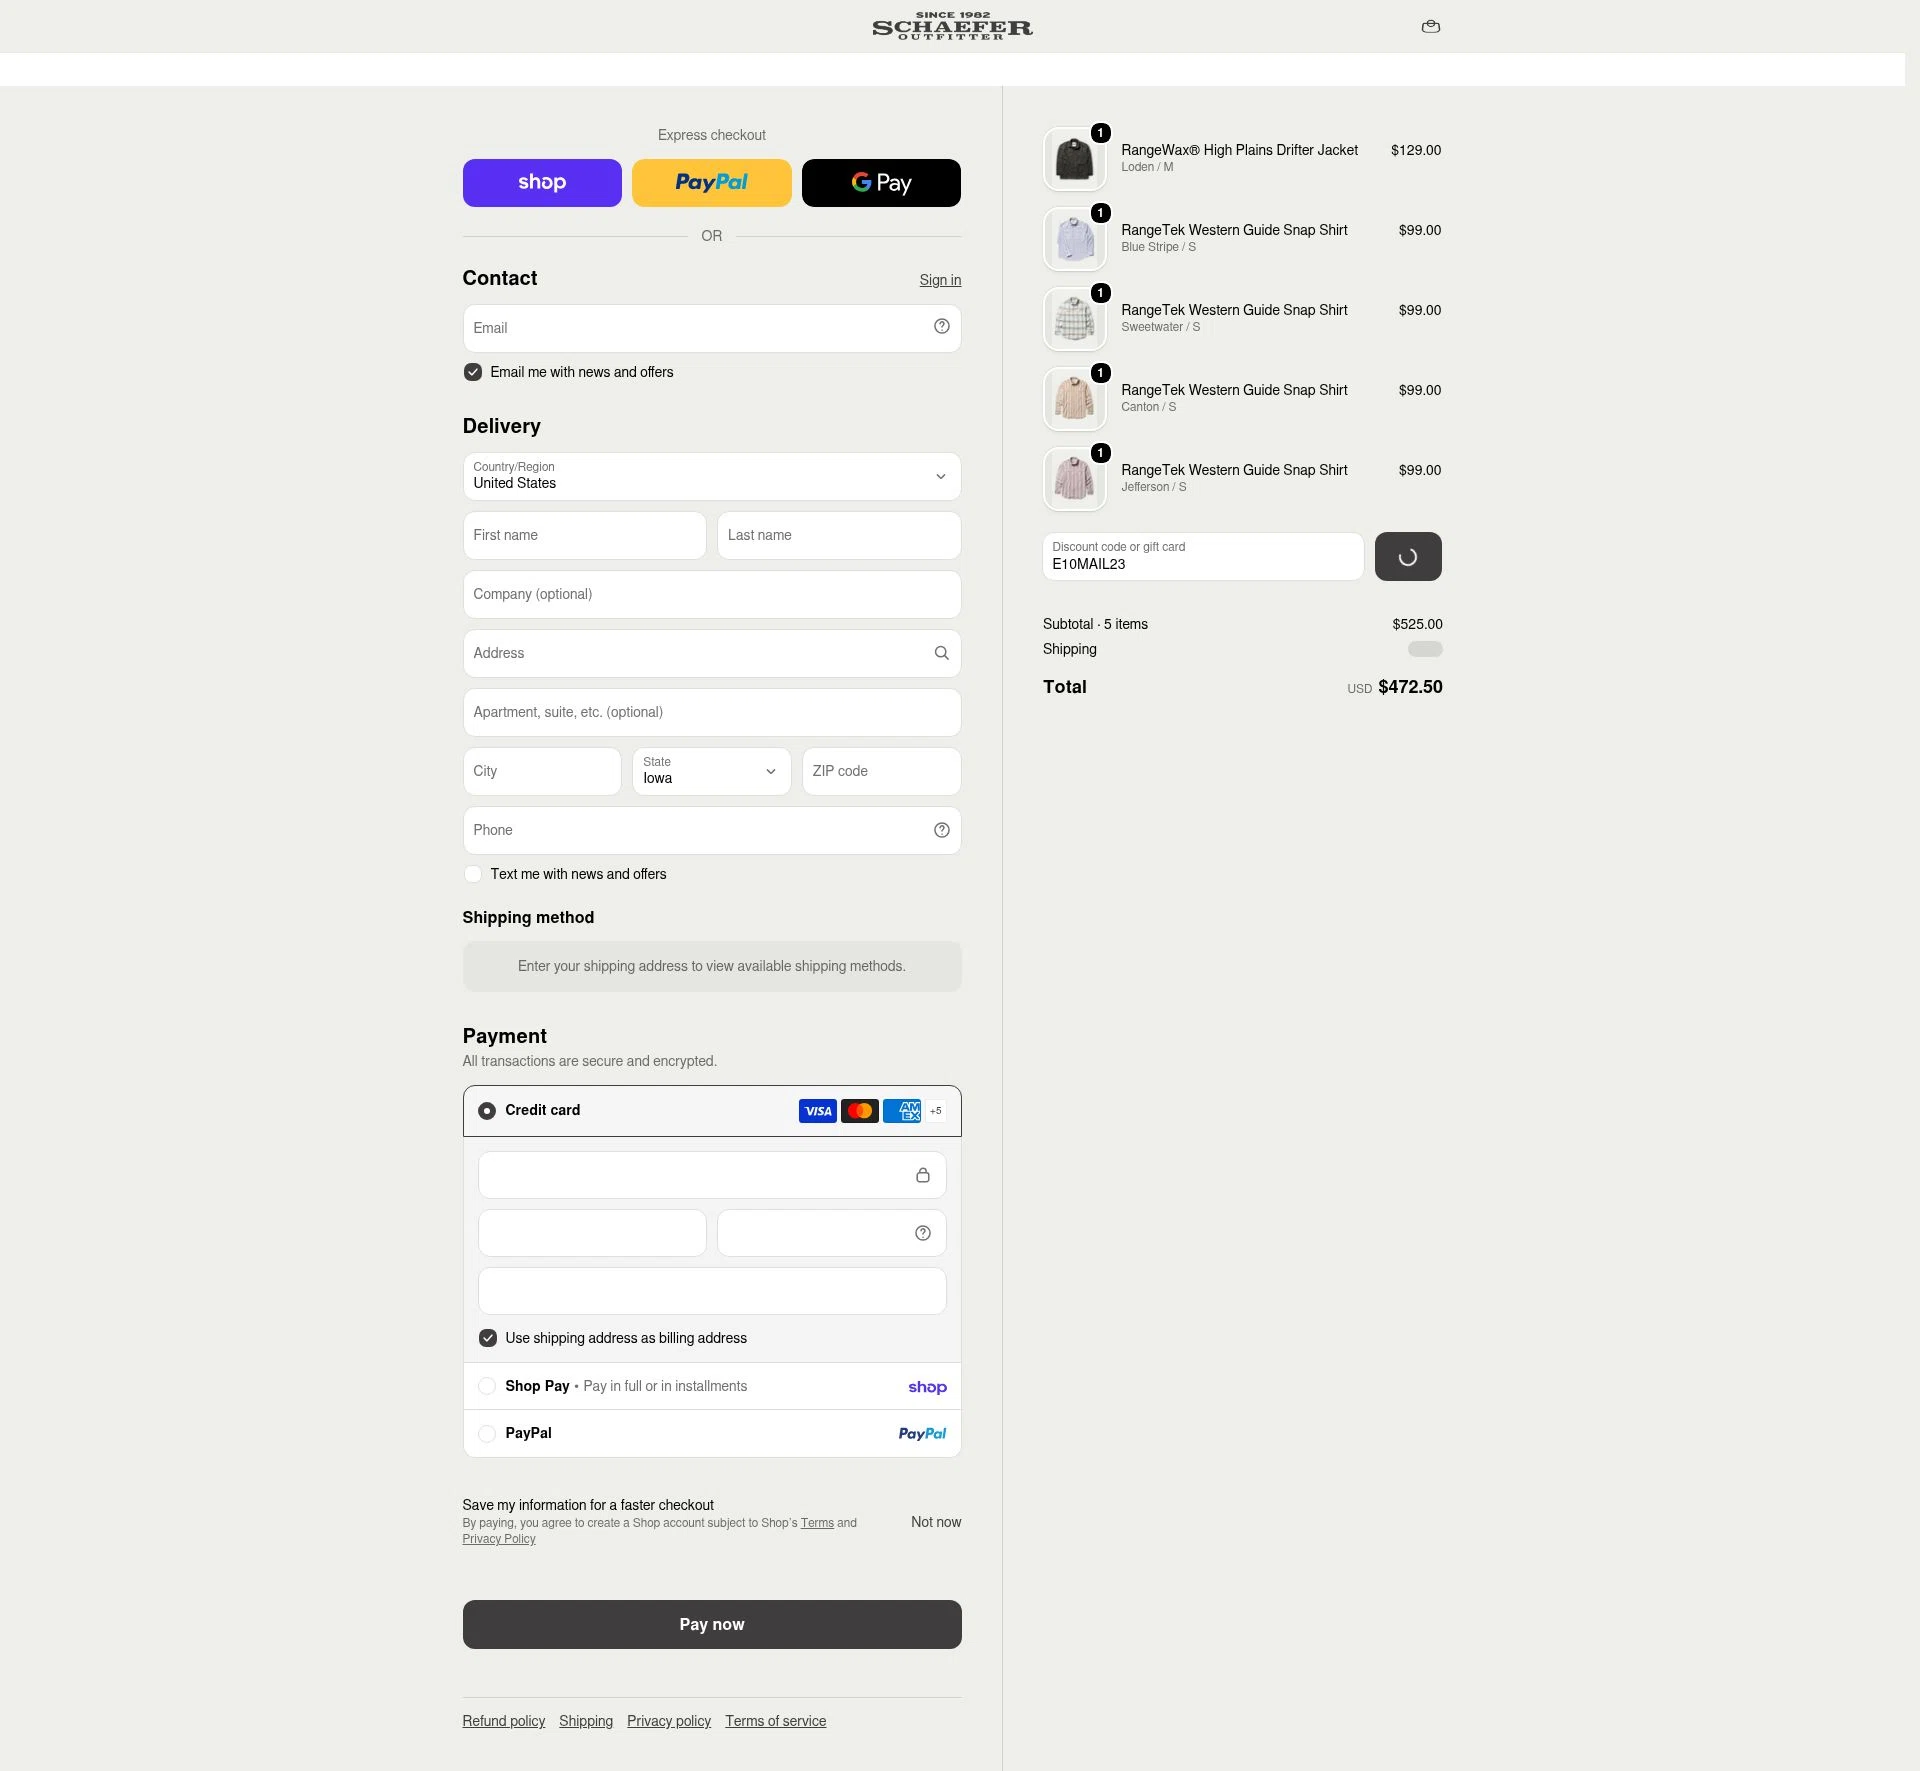
Task: Click the Sign in link
Action: [x=940, y=280]
